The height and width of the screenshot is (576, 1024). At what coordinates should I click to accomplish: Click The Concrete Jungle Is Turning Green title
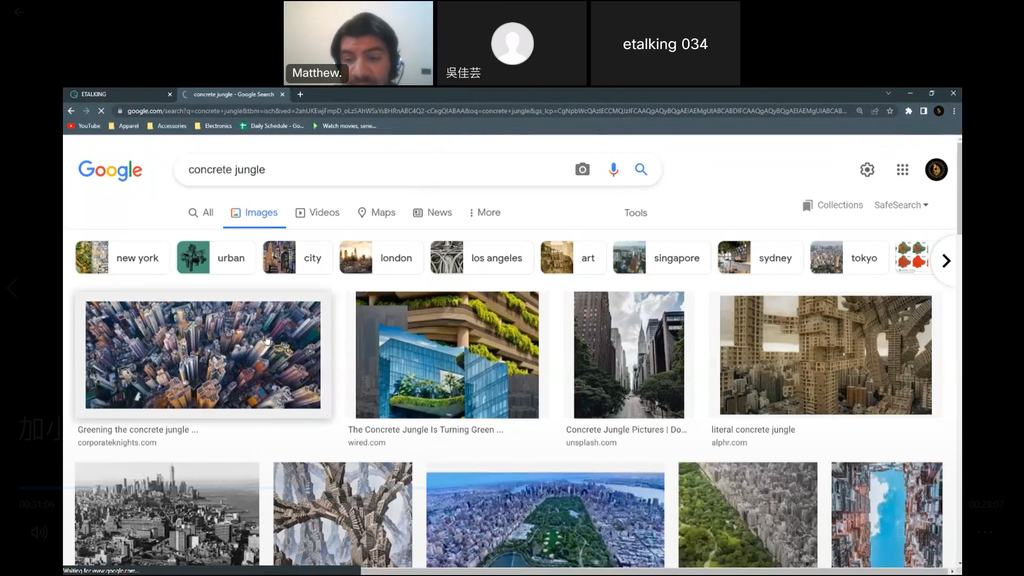pyautogui.click(x=426, y=430)
